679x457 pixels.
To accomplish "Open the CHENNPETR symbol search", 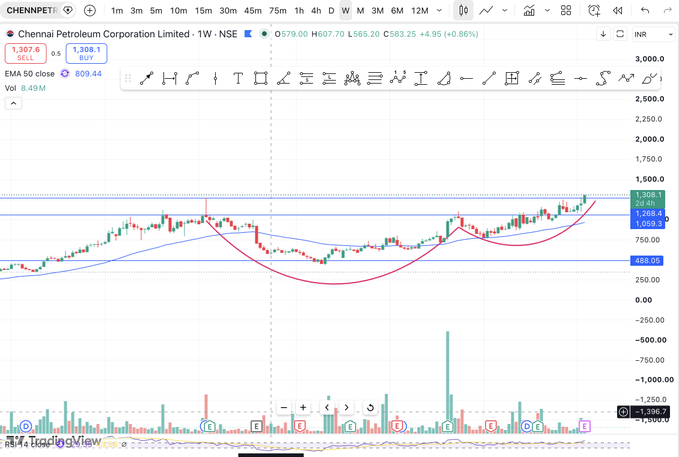I will (32, 10).
